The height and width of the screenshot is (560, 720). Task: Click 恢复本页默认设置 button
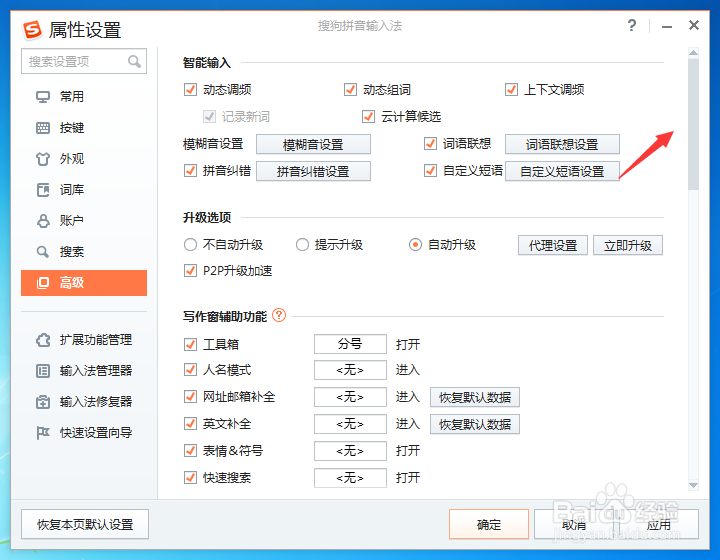coord(85,524)
